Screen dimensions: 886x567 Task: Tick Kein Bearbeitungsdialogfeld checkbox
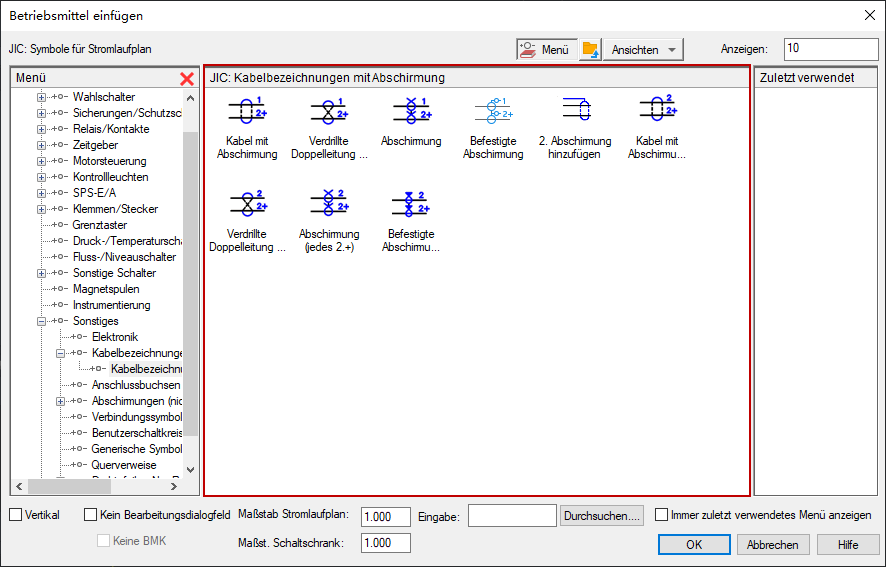tap(90, 514)
